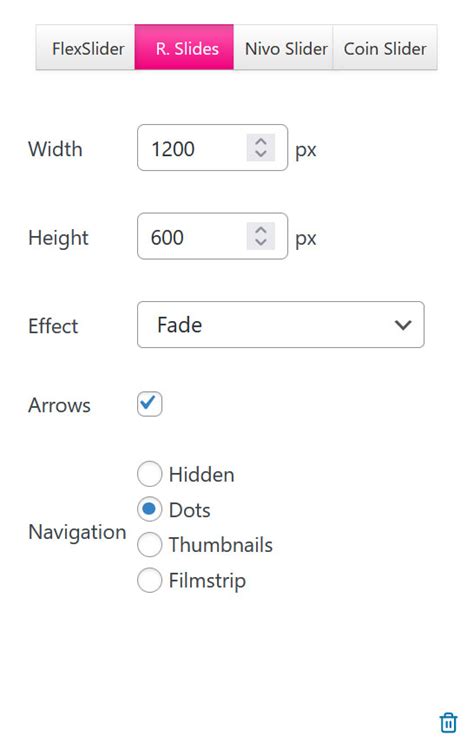Select the Dots navigation radio button
The width and height of the screenshot is (474, 742).
[149, 509]
